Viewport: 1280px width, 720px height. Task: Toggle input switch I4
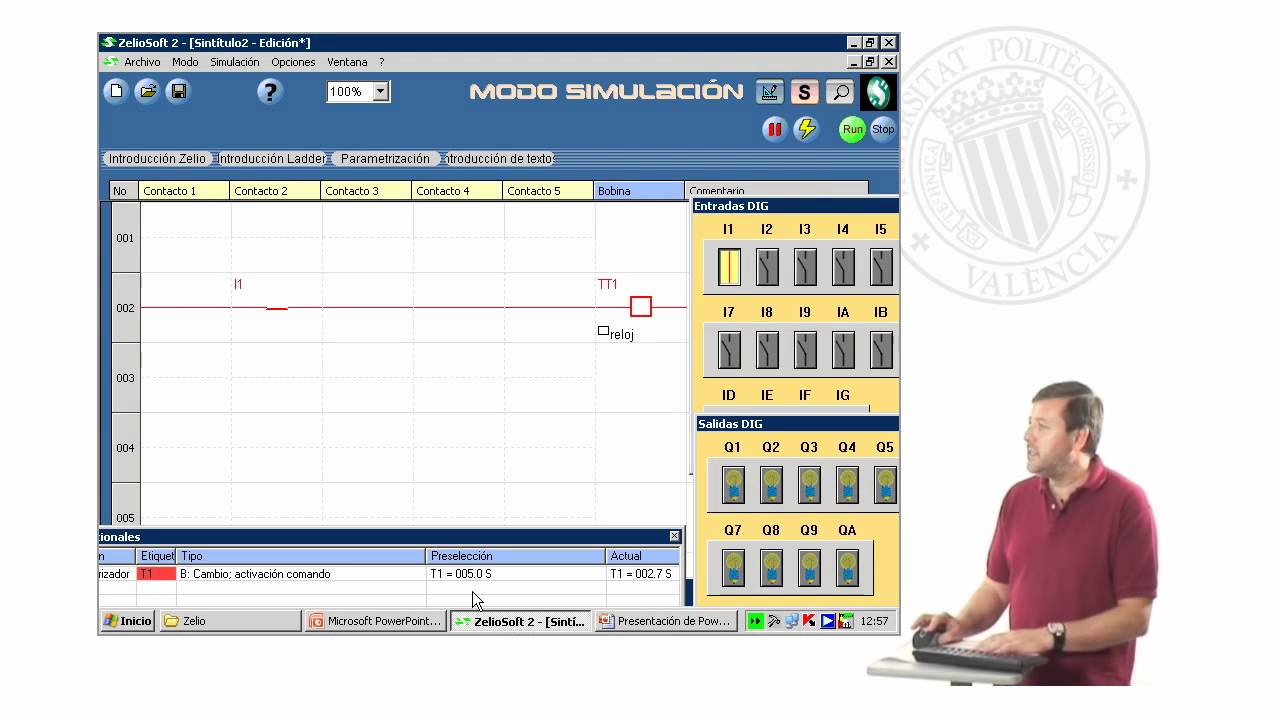(843, 267)
